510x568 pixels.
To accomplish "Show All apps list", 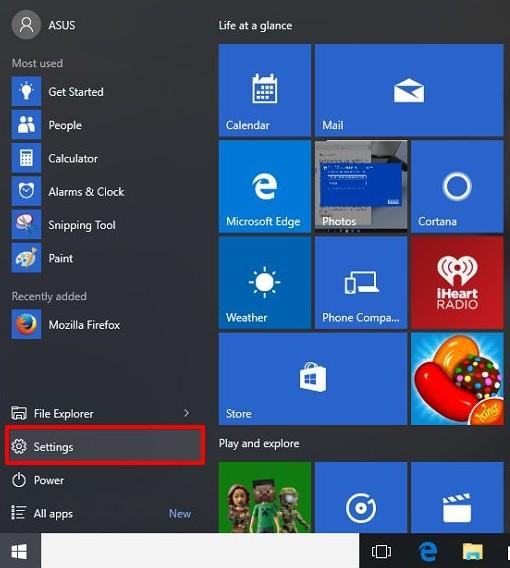I will click(105, 513).
